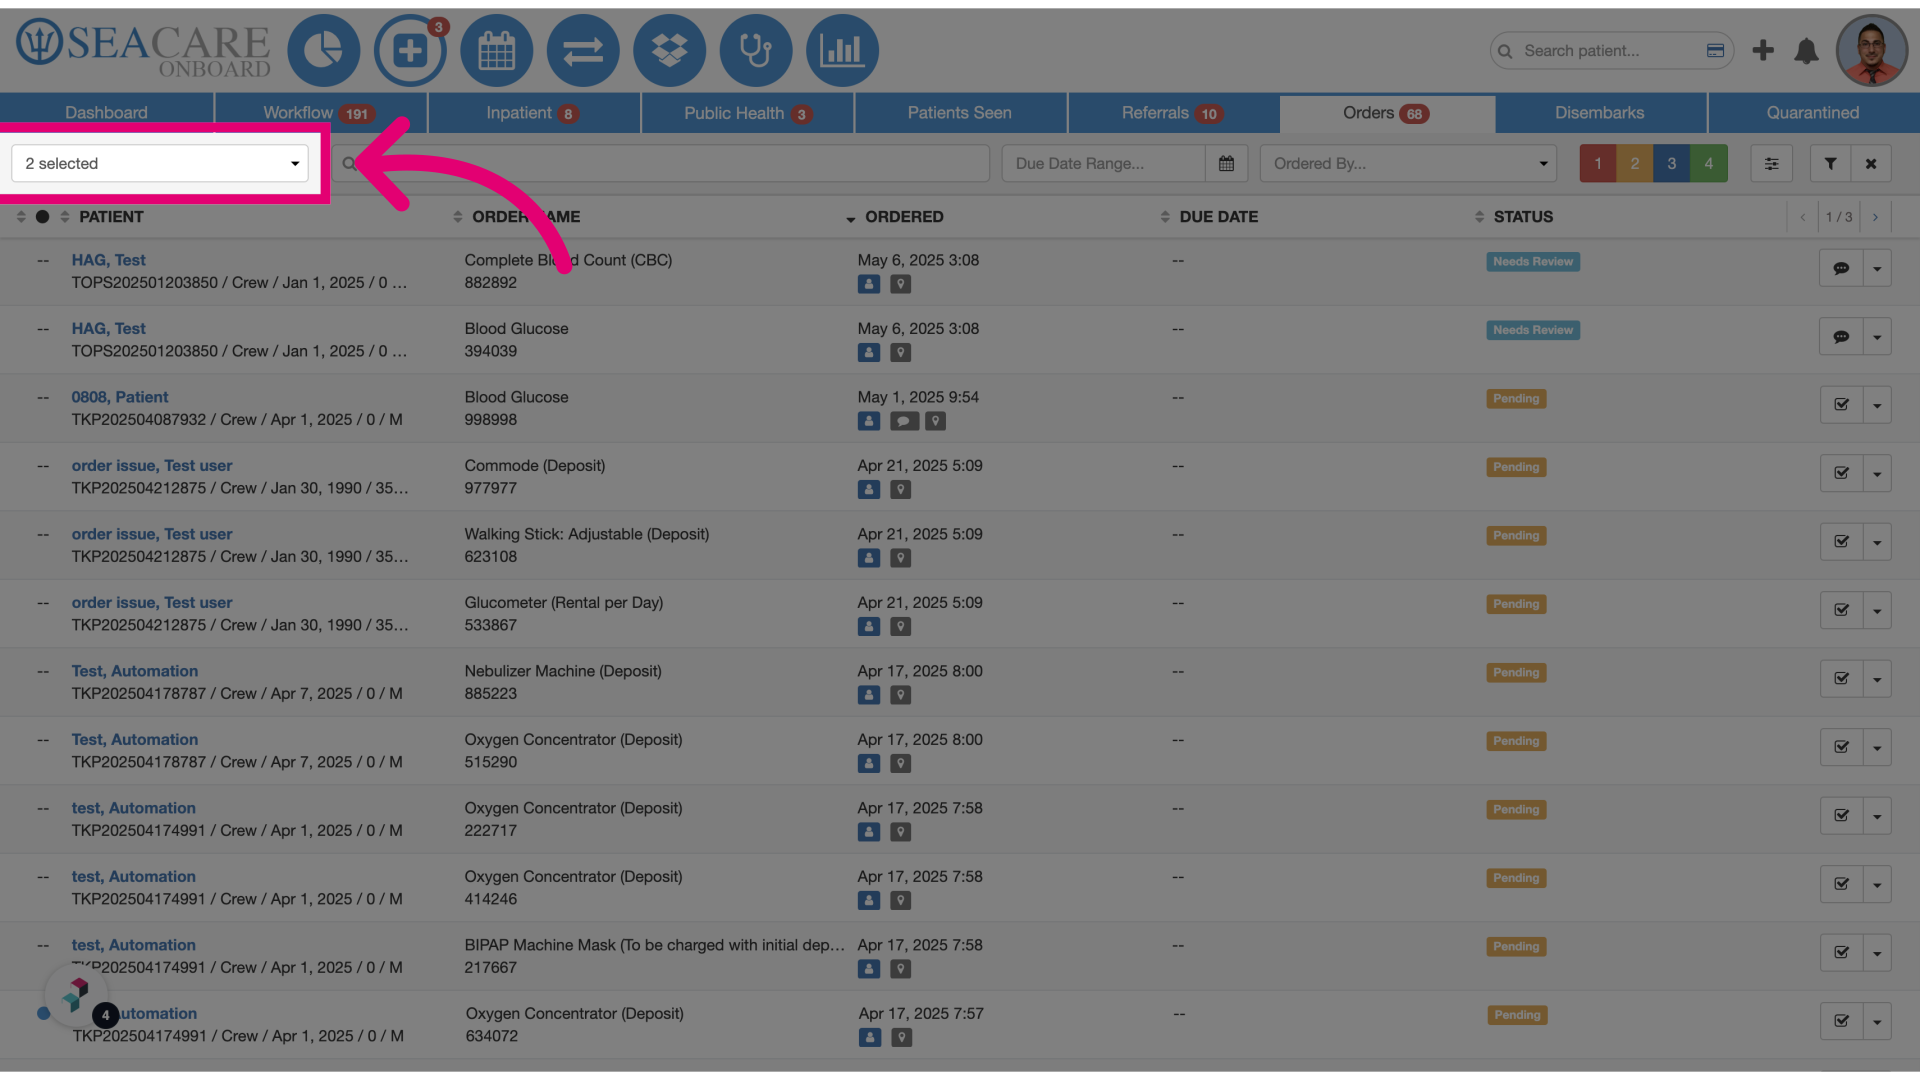
Task: Switch to the Quarantined tab
Action: [x=1813, y=113]
